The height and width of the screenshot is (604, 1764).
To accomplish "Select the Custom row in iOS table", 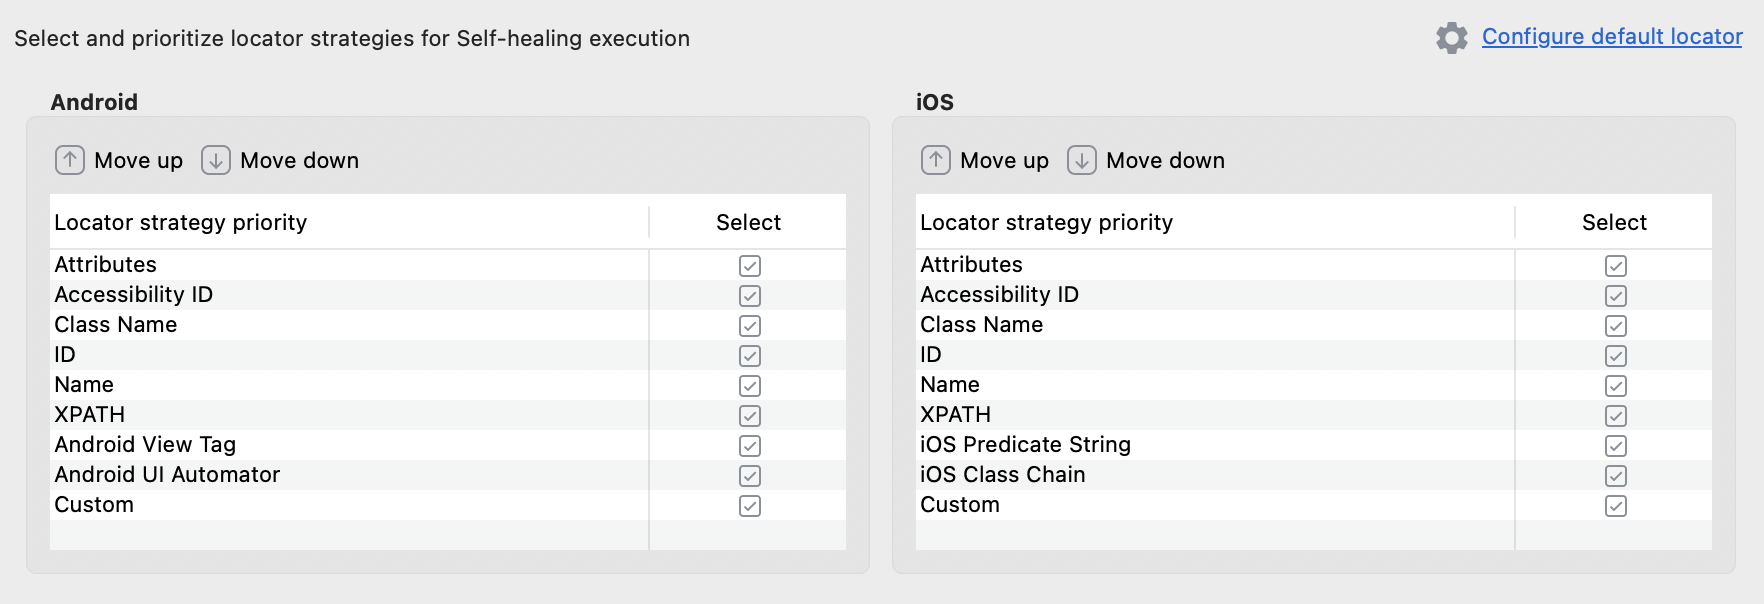I will pos(1314,505).
